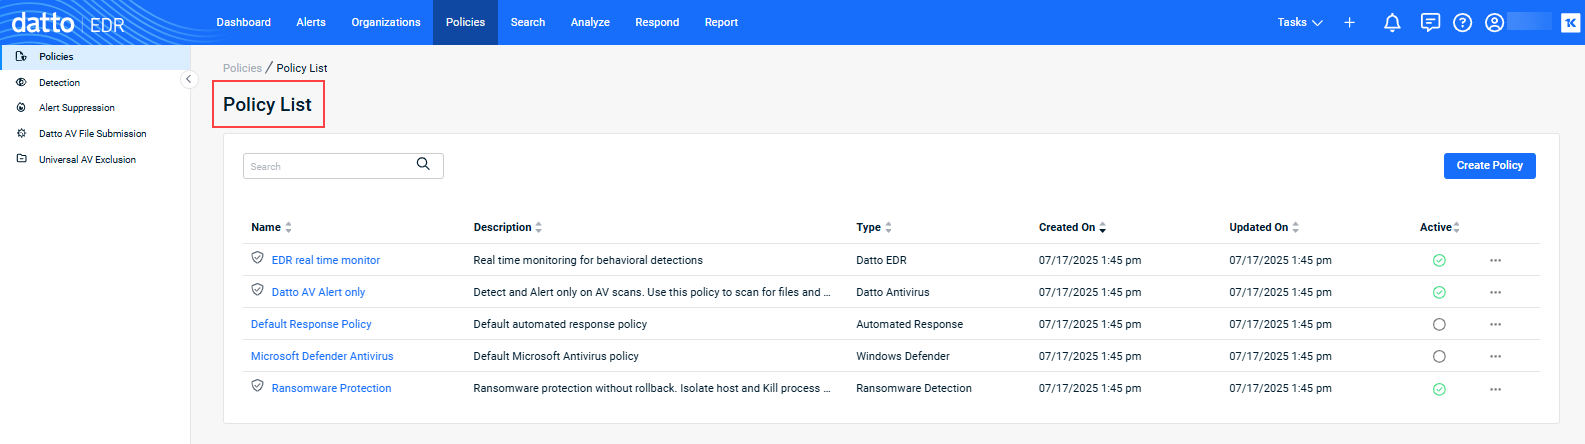The height and width of the screenshot is (444, 1585).
Task: Toggle active status of Datto AV Alert only
Action: point(1439,292)
